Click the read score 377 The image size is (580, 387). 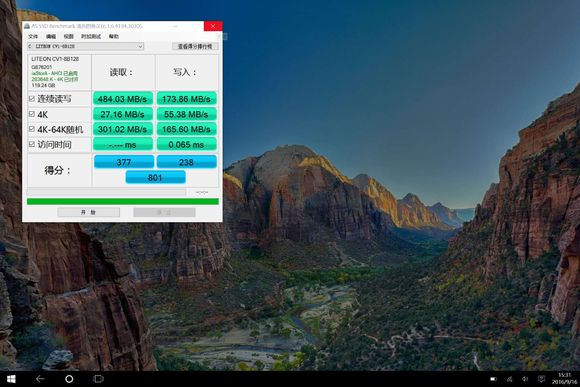pyautogui.click(x=124, y=162)
